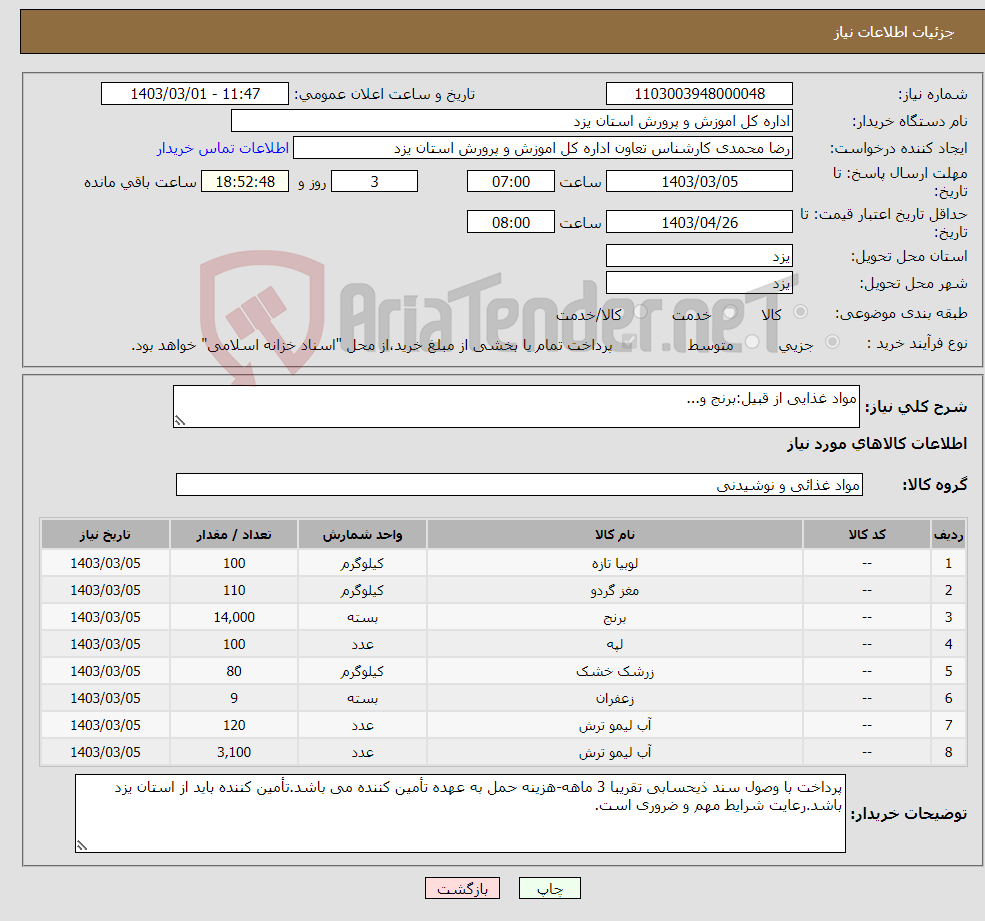Open buyer contact information link

point(223,148)
